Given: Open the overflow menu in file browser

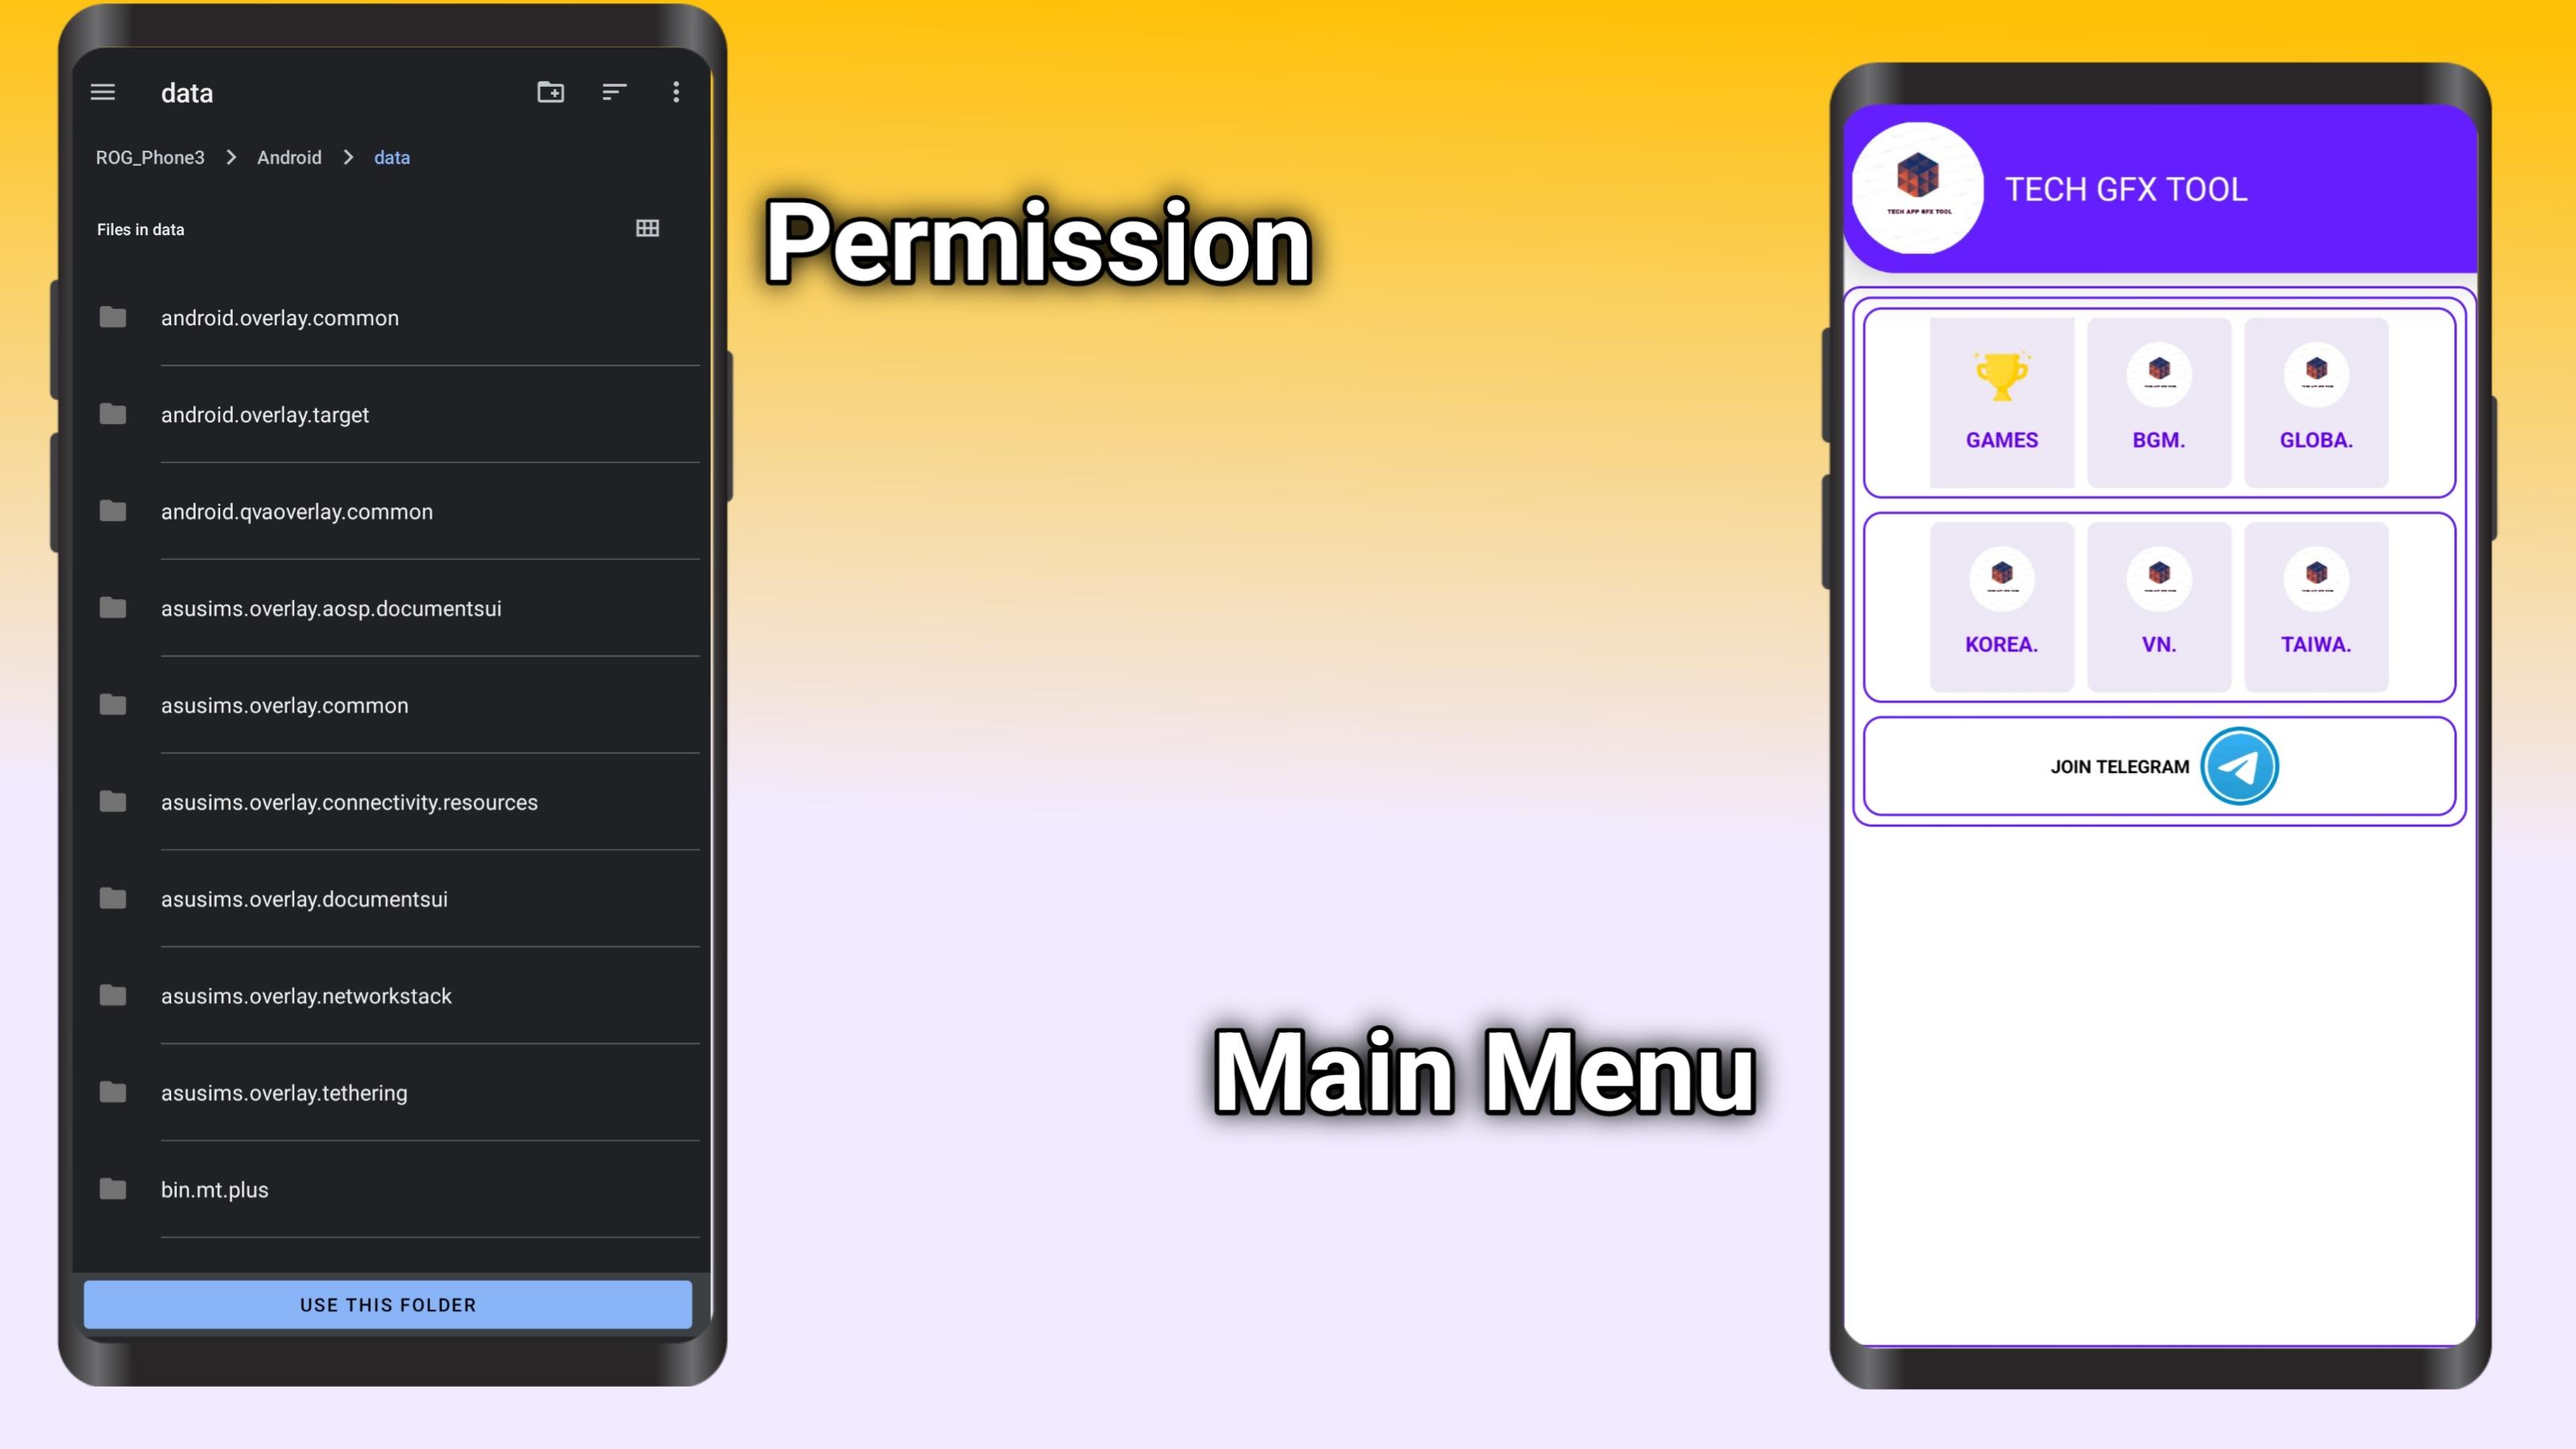Looking at the screenshot, I should point(676,92).
